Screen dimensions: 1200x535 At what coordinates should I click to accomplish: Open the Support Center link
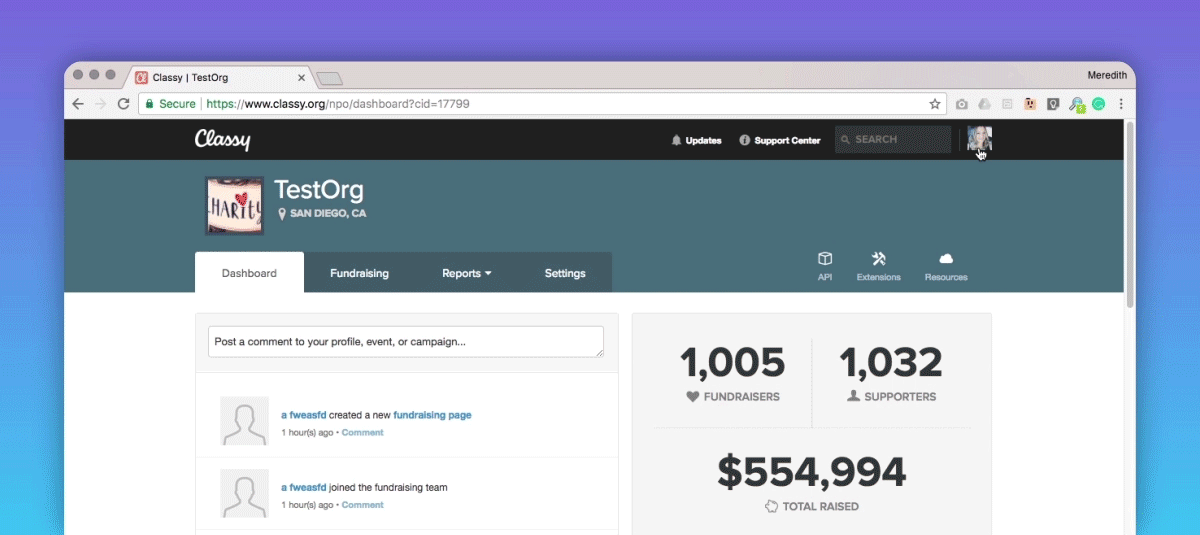click(x=780, y=140)
